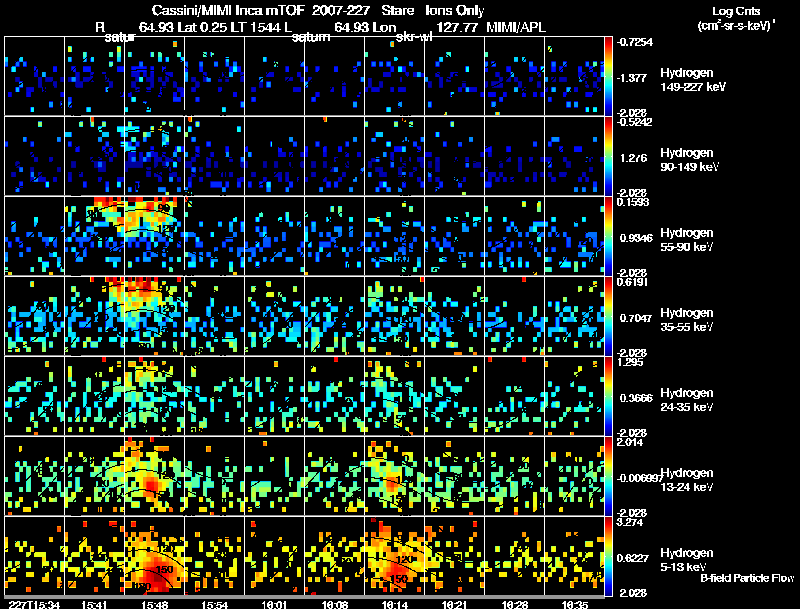Viewport: 800px width, 609px height.
Task: Click the '0.1593' colorbar maximum value
Action: click(x=633, y=202)
